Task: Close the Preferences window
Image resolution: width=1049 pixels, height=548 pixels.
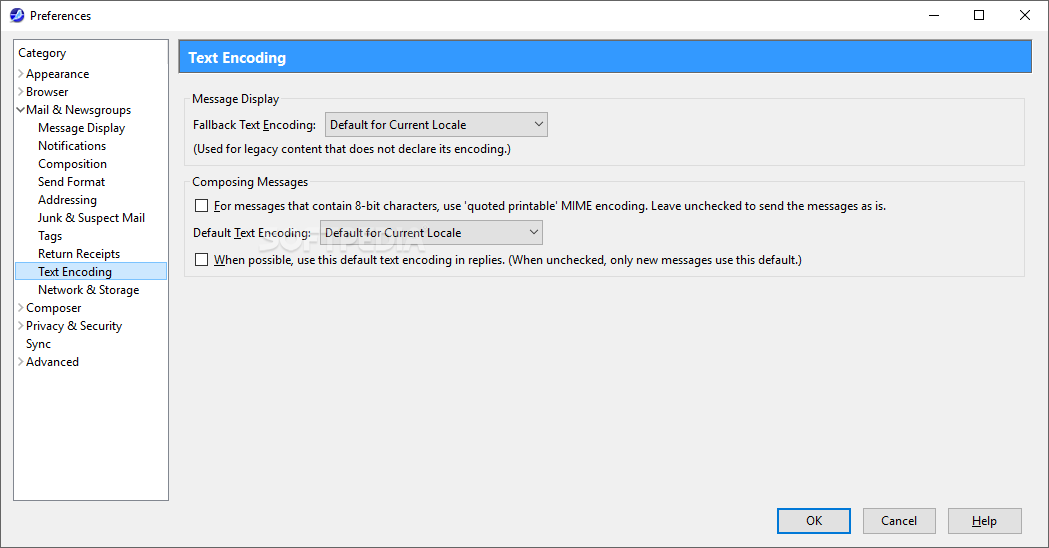Action: click(x=1024, y=15)
